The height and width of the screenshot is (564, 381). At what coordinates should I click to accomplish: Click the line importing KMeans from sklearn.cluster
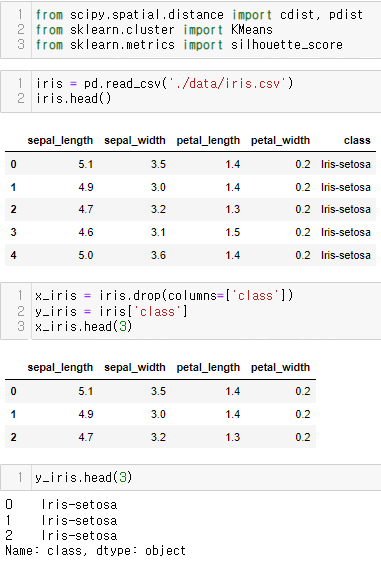154,30
